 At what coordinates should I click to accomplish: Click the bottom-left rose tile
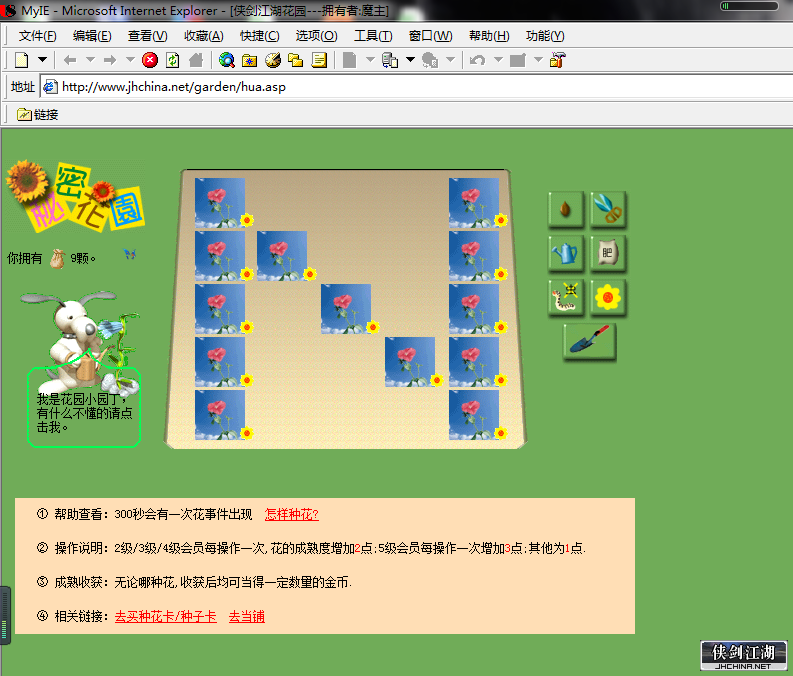pyautogui.click(x=220, y=415)
